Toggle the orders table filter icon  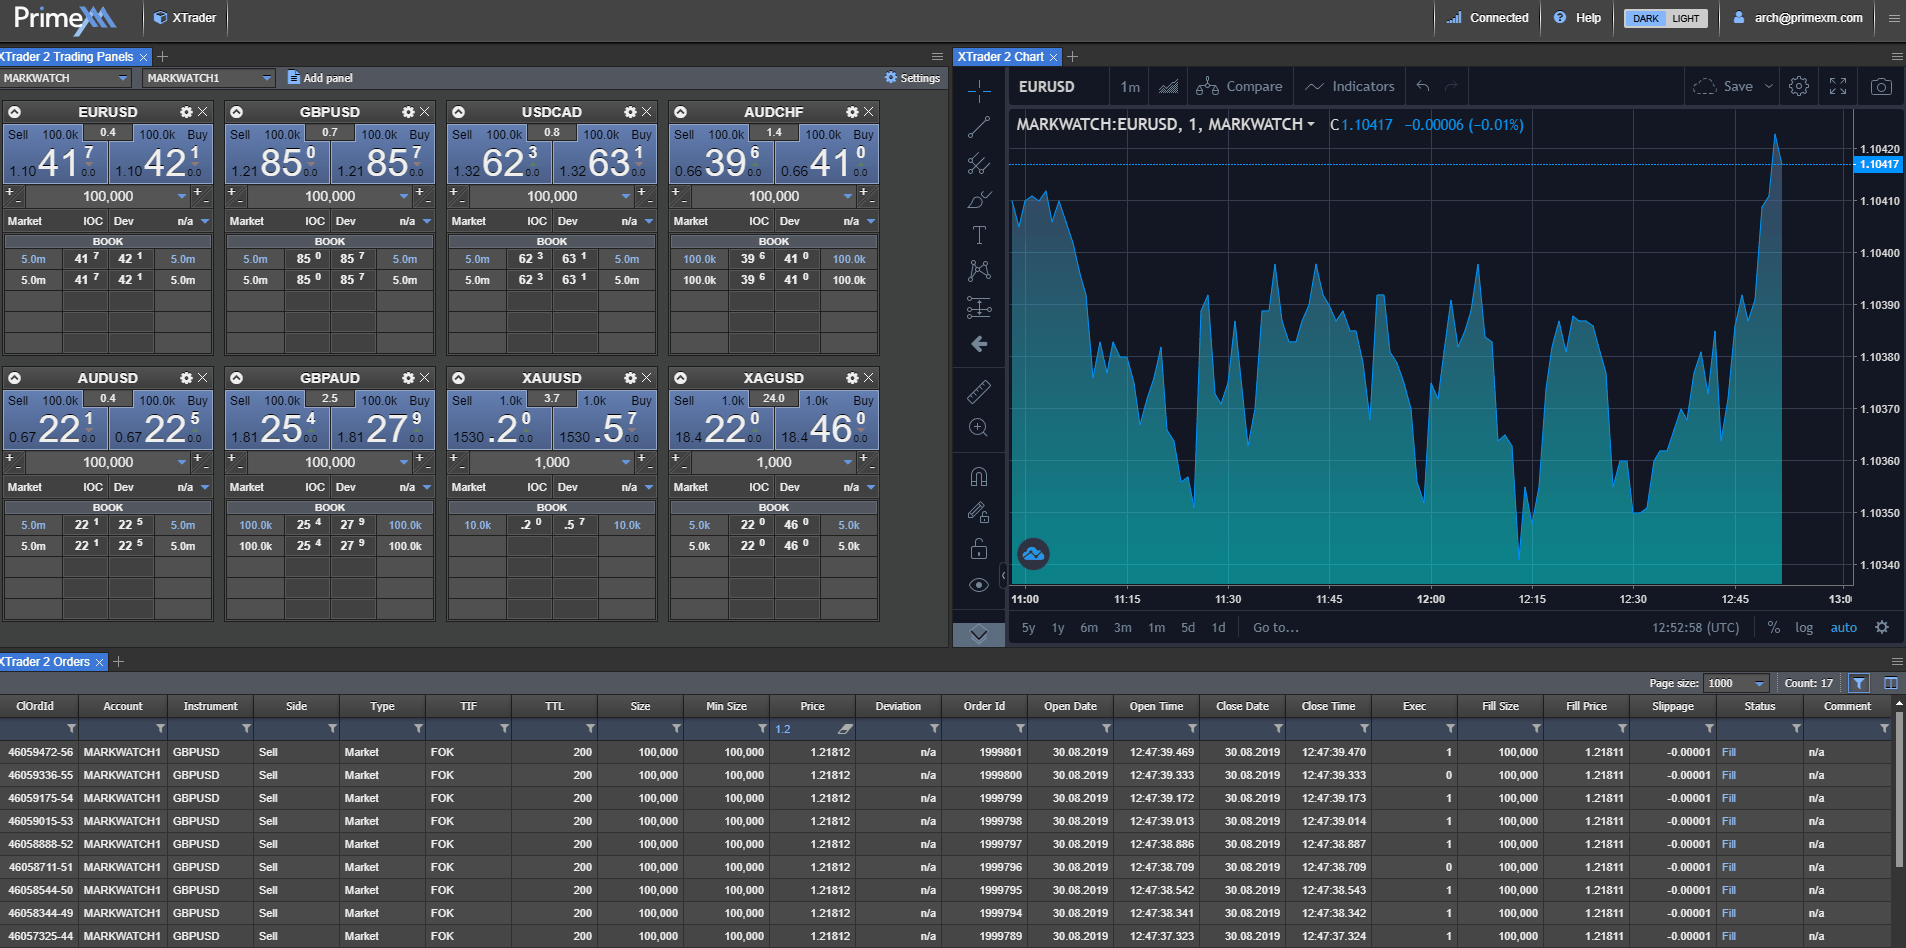[1858, 683]
